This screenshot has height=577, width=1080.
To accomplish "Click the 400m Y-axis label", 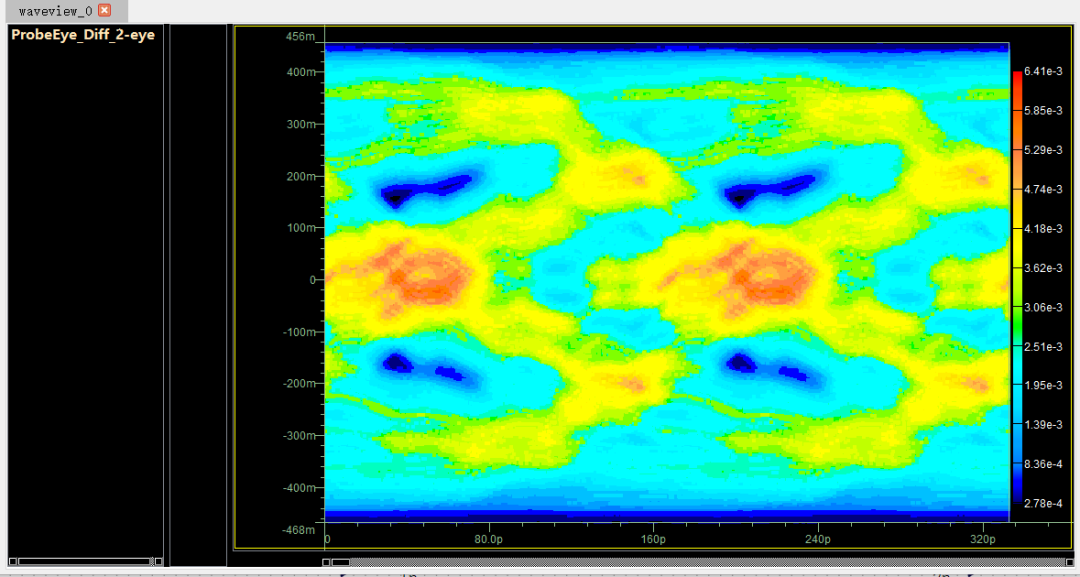I will coord(300,72).
